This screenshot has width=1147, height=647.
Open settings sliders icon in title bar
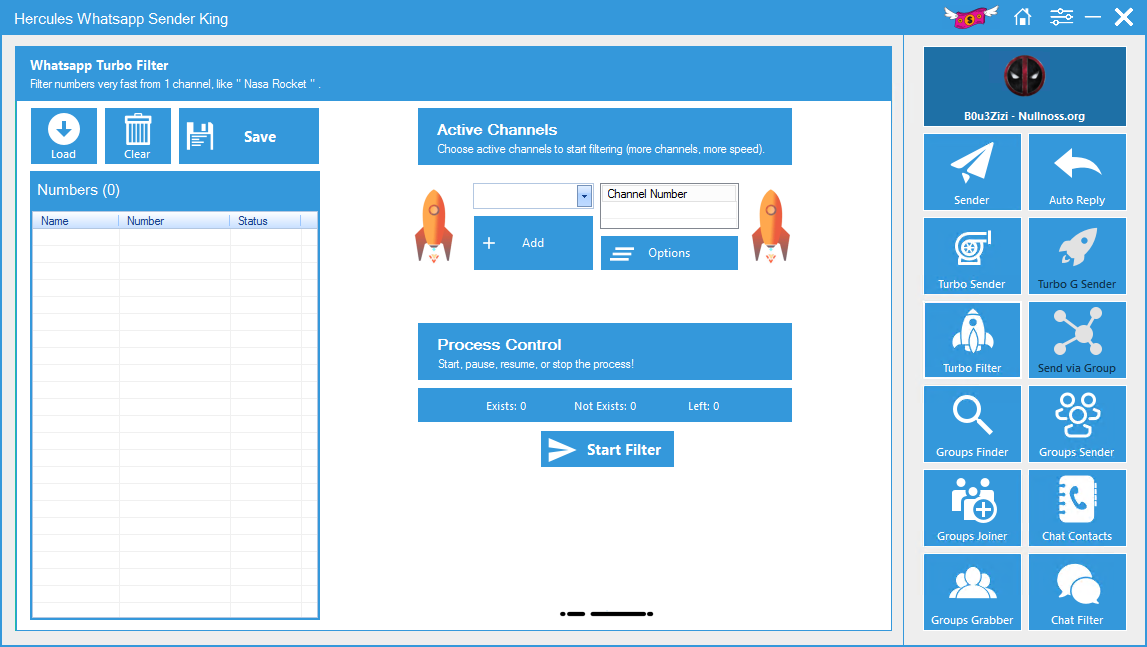pos(1061,17)
